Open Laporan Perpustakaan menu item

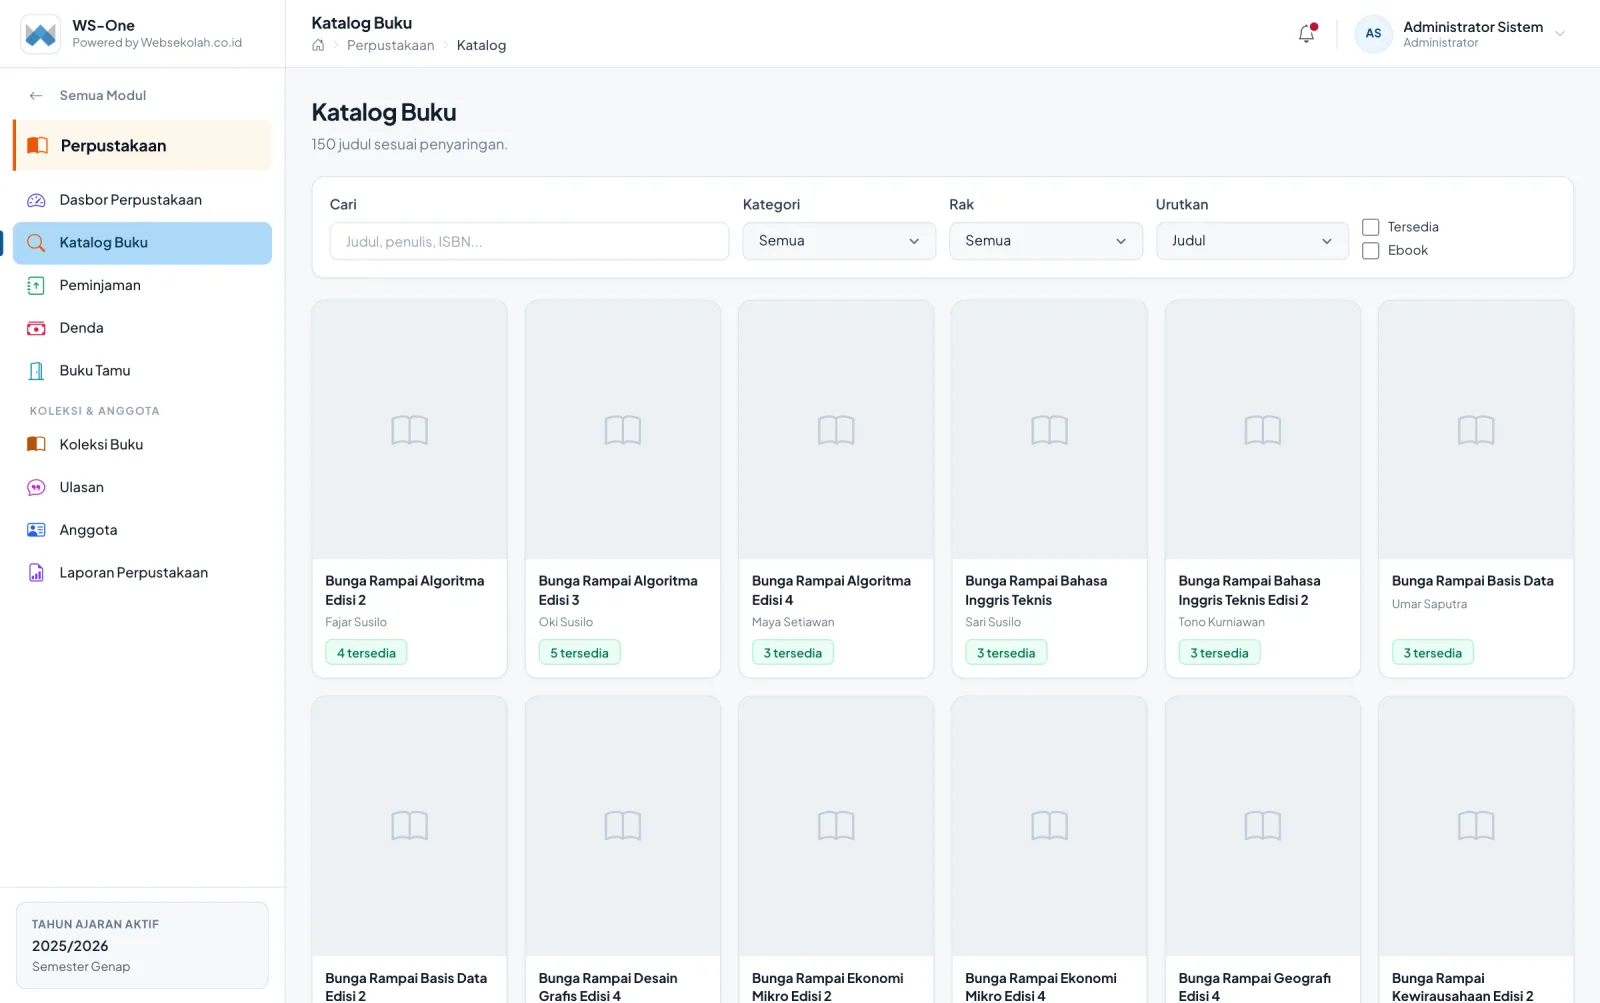pos(142,573)
